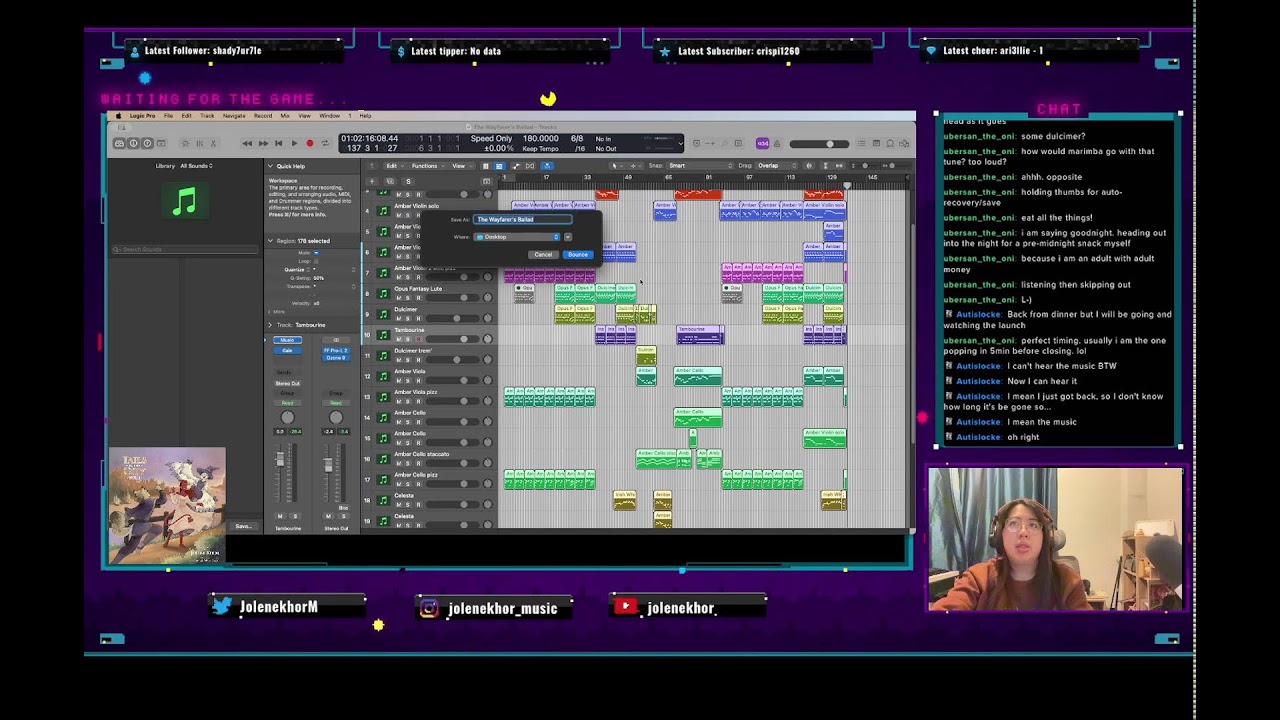Toggle Show Automation button in tracks menu bar
Image resolution: width=1280 pixels, height=720 pixels.
point(516,166)
